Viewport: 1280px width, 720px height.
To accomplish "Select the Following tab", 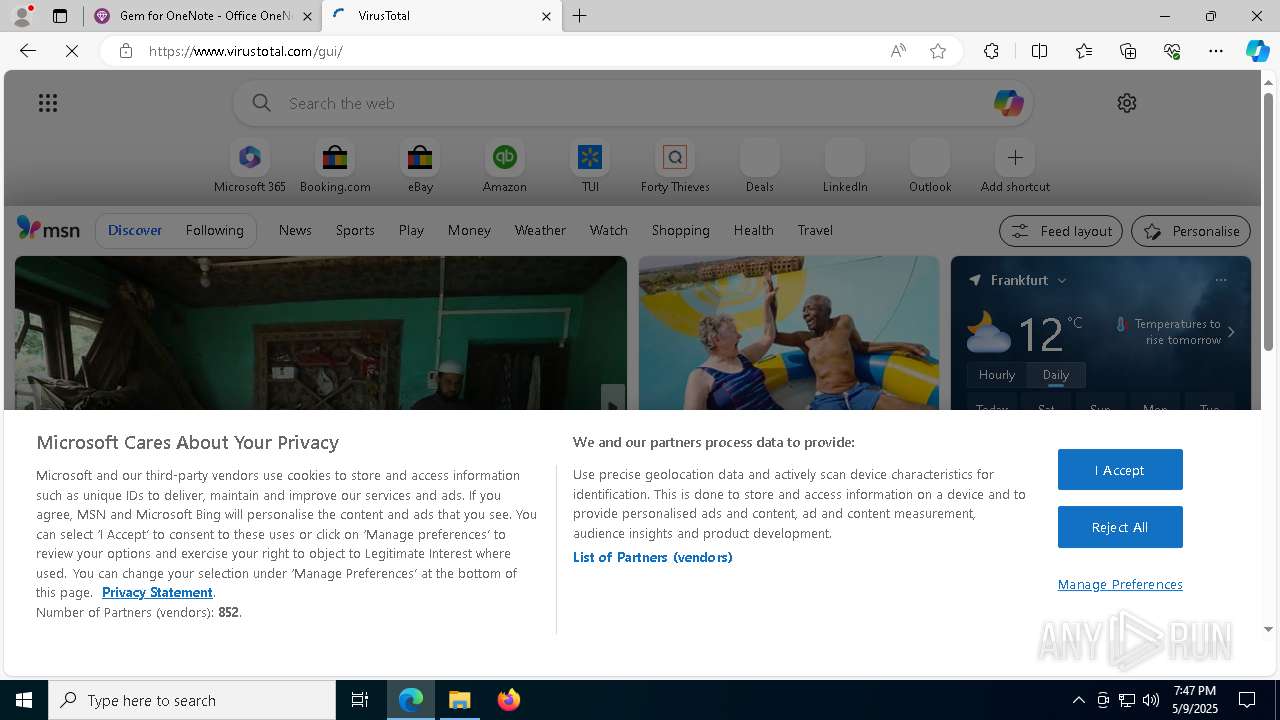I will tap(215, 230).
